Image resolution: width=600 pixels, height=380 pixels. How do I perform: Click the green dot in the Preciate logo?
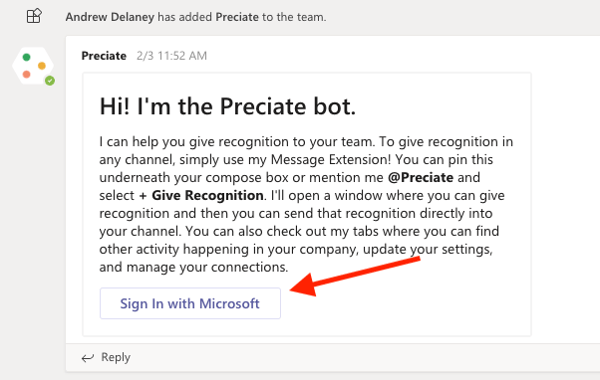[26, 57]
